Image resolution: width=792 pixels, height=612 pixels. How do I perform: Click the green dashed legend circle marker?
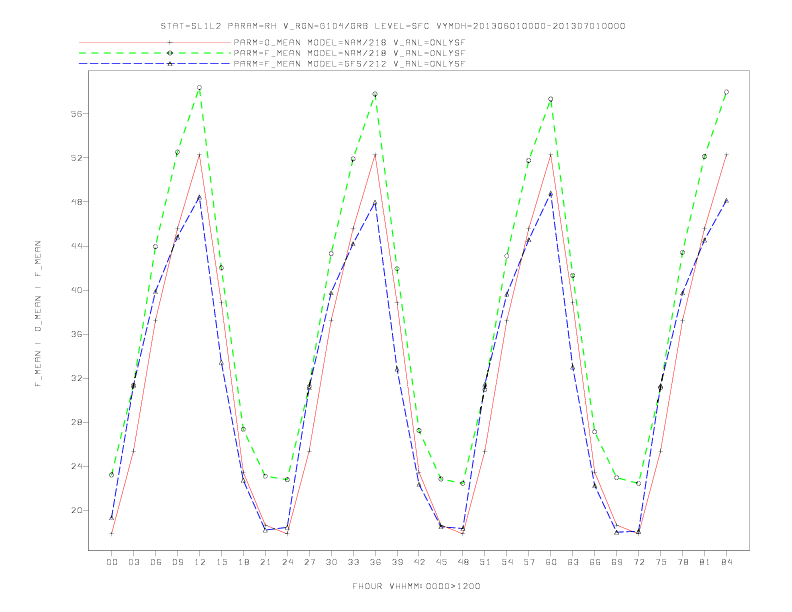170,53
